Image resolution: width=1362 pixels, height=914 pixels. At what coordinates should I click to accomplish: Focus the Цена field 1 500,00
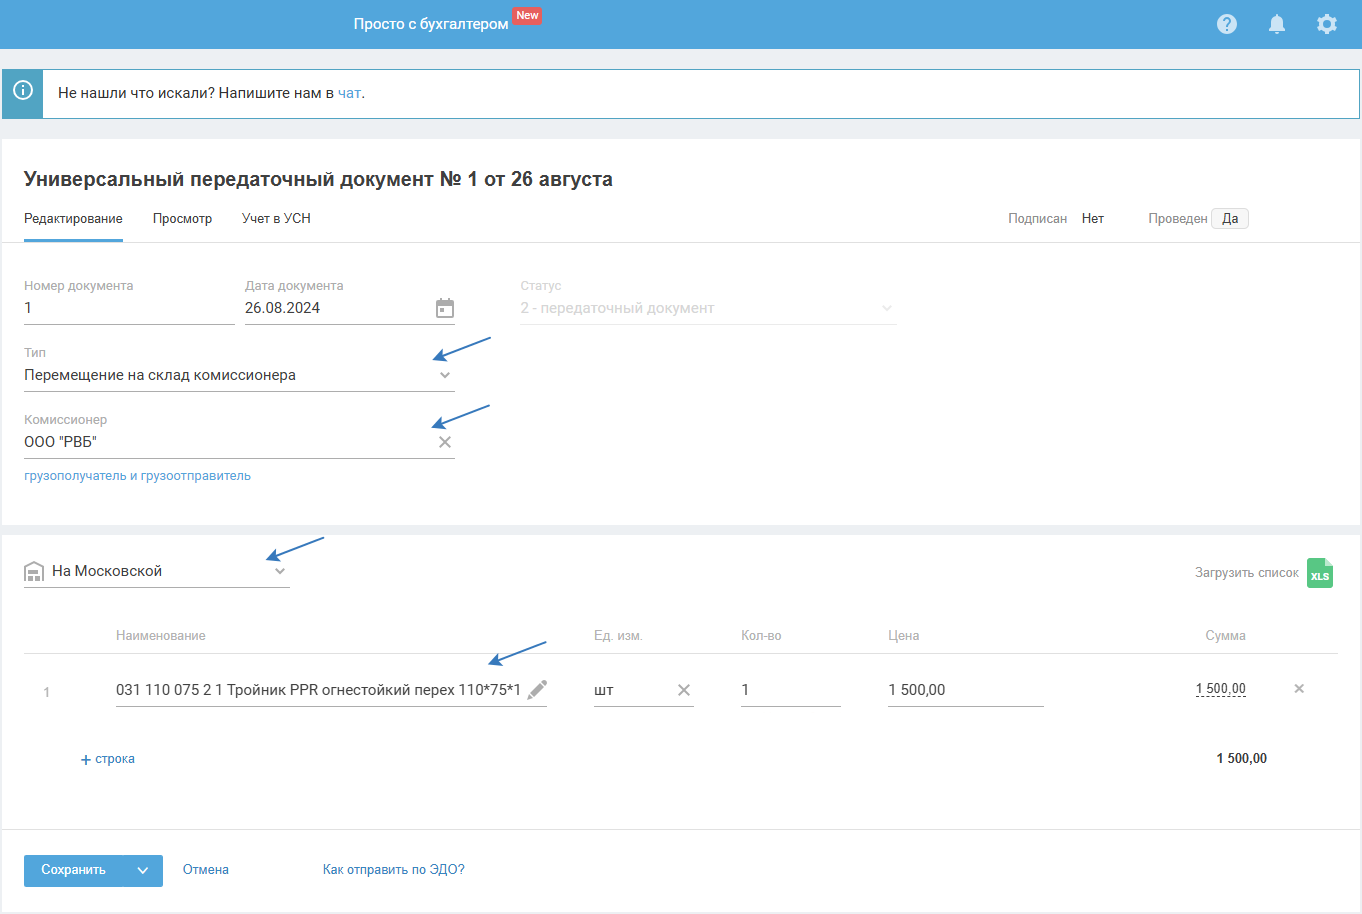(x=965, y=690)
